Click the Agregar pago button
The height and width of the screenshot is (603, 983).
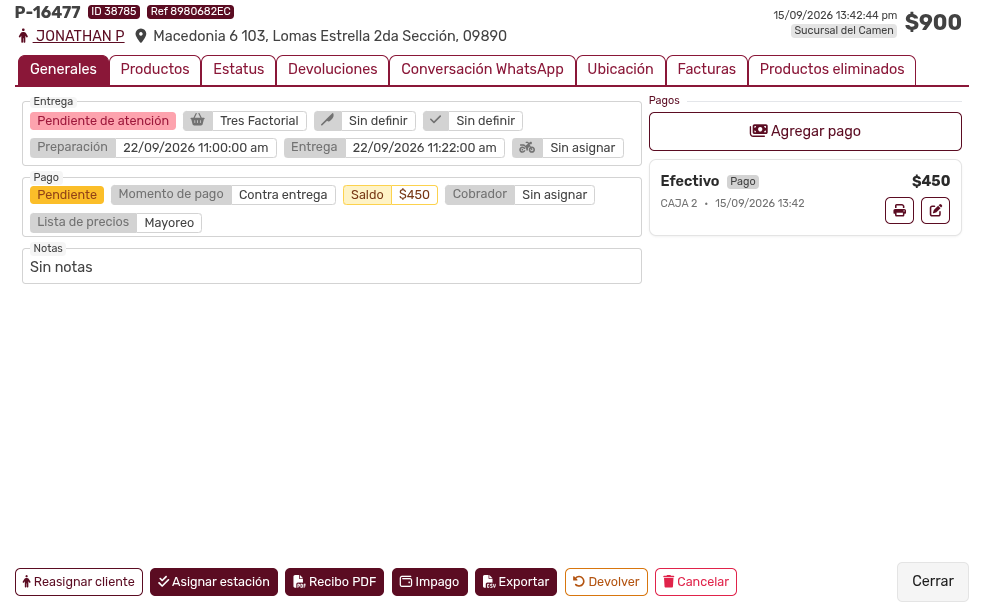805,132
